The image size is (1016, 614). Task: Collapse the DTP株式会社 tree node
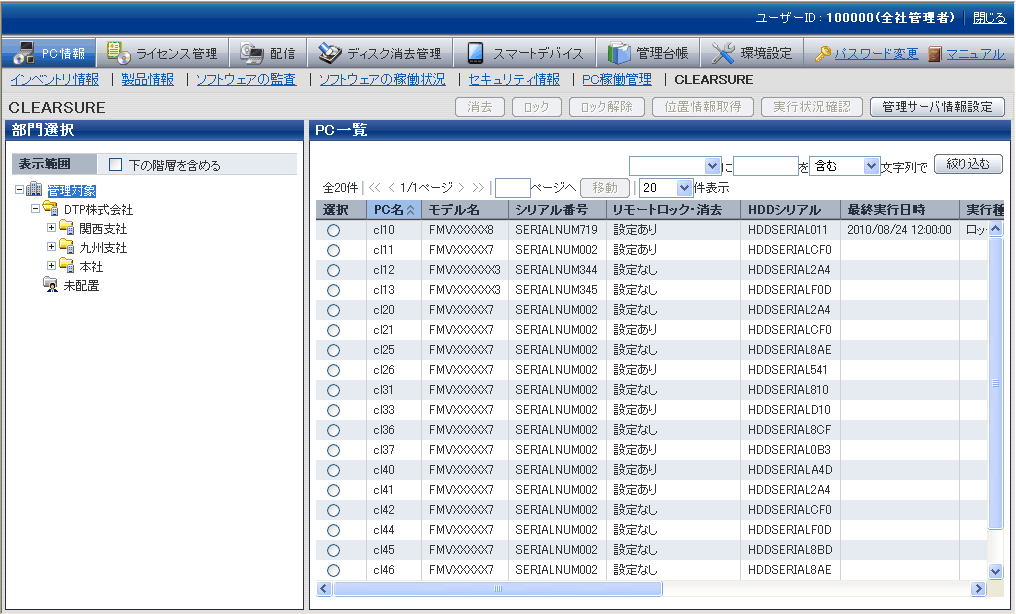[36, 209]
